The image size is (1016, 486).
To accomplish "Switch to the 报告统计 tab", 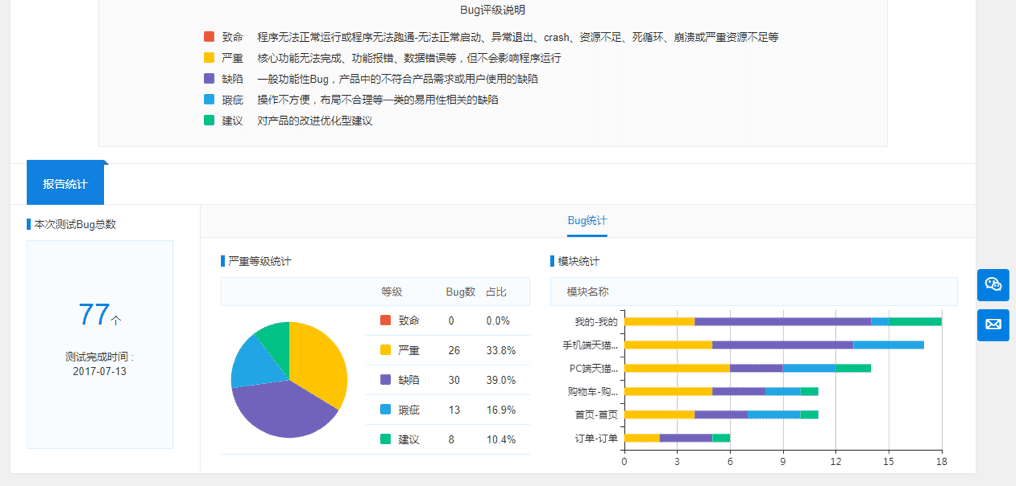I will [65, 184].
